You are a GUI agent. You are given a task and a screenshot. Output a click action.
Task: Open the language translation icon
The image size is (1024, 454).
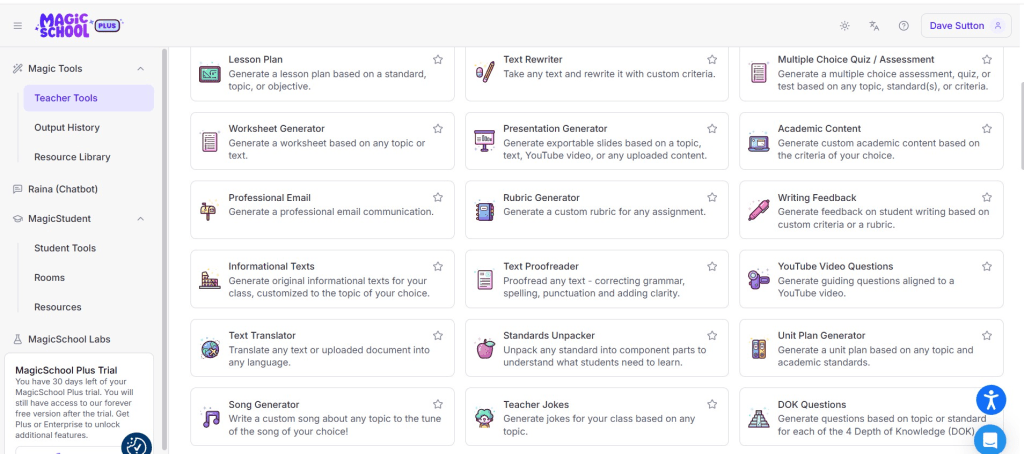pos(874,26)
